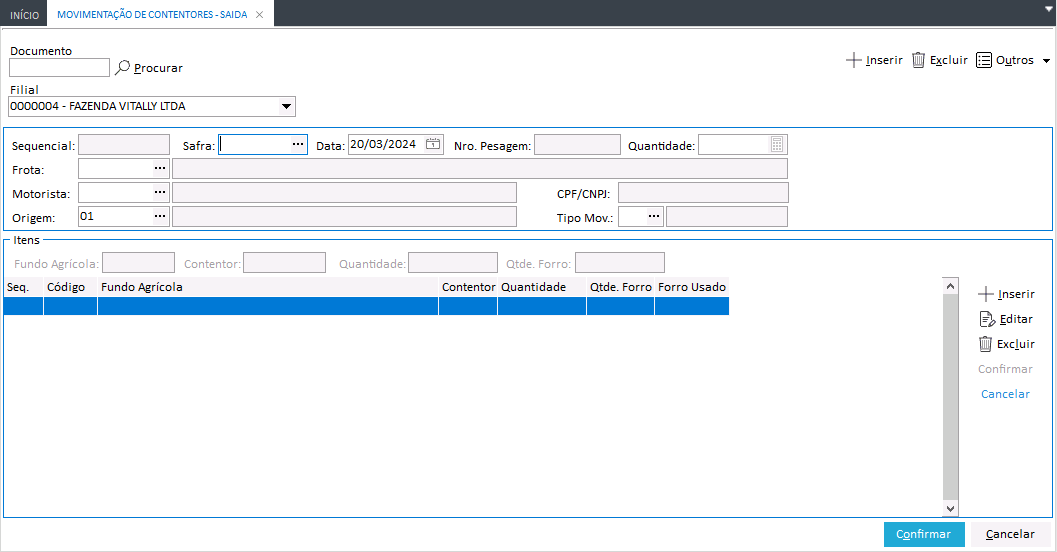Click the magnifier Procurar search icon
The image size is (1057, 552).
[123, 68]
